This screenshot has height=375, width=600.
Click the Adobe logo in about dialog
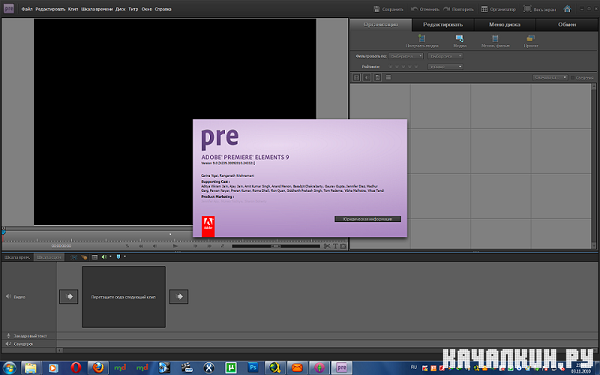(x=208, y=226)
